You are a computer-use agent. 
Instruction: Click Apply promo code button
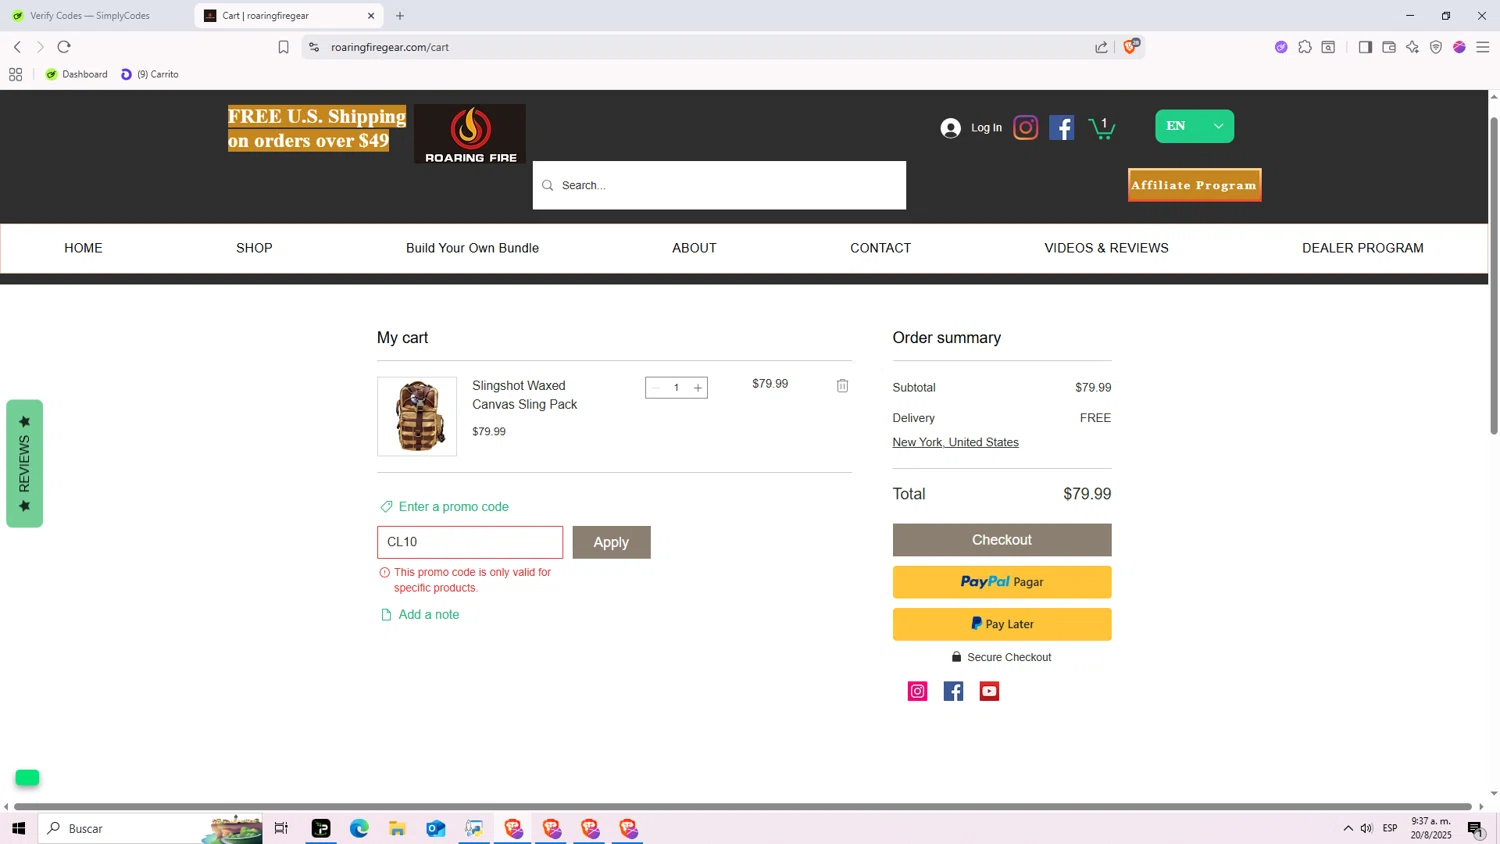[611, 542]
